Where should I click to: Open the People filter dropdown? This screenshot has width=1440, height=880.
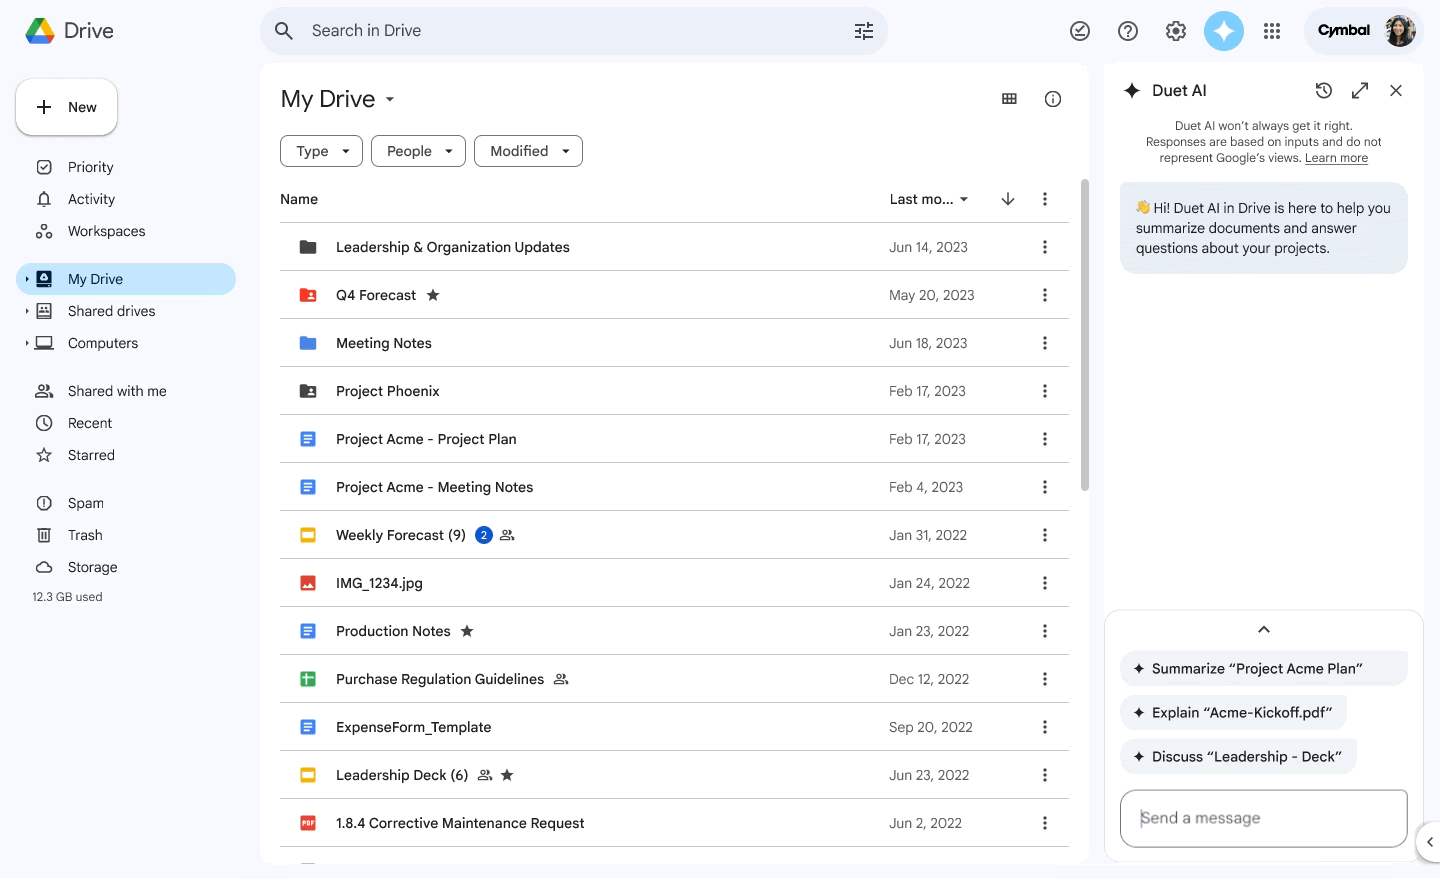click(418, 151)
